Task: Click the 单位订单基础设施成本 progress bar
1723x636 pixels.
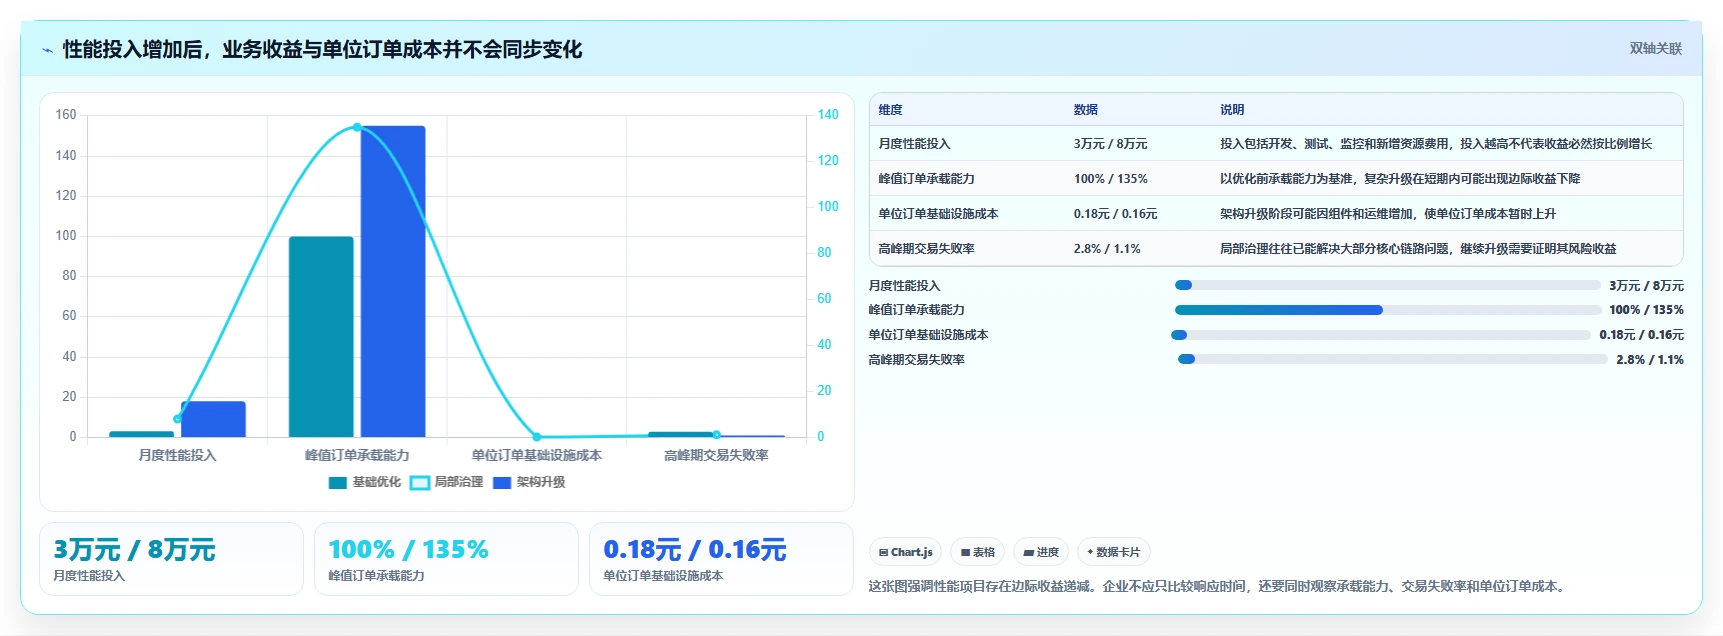Action: point(1380,335)
